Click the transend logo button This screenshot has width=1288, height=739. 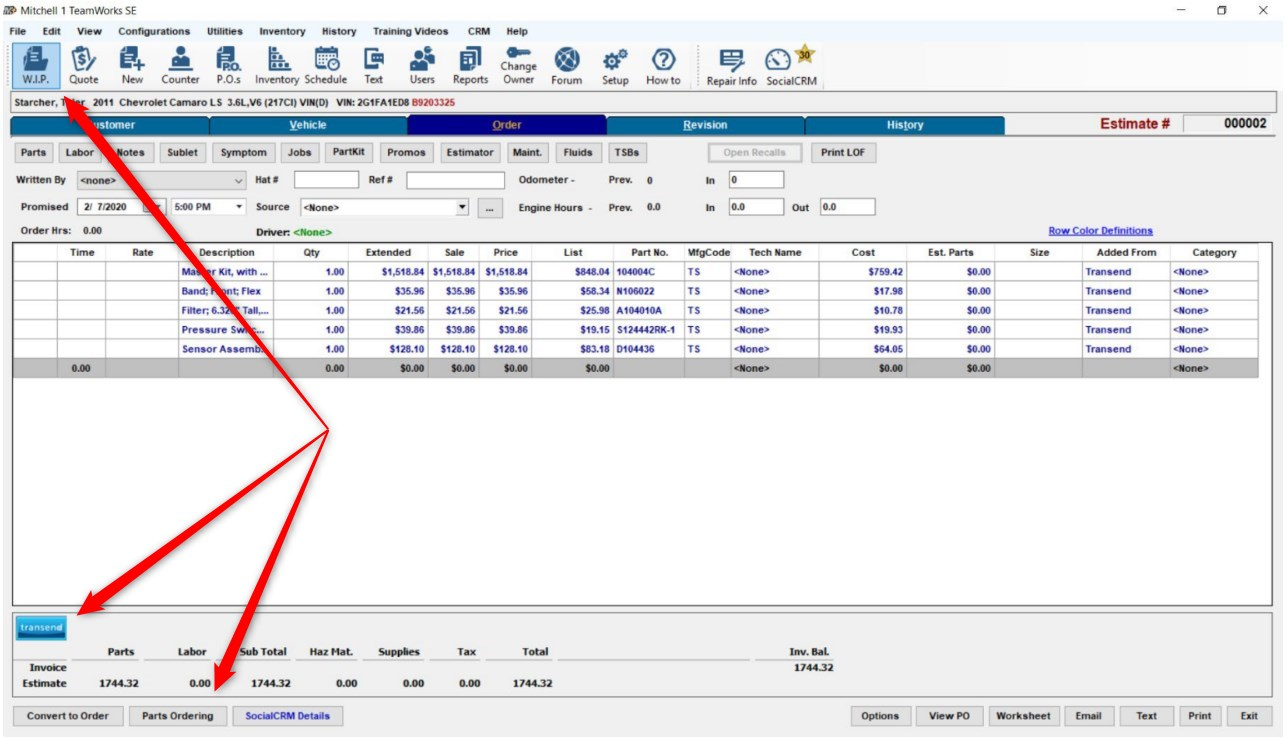click(x=41, y=627)
